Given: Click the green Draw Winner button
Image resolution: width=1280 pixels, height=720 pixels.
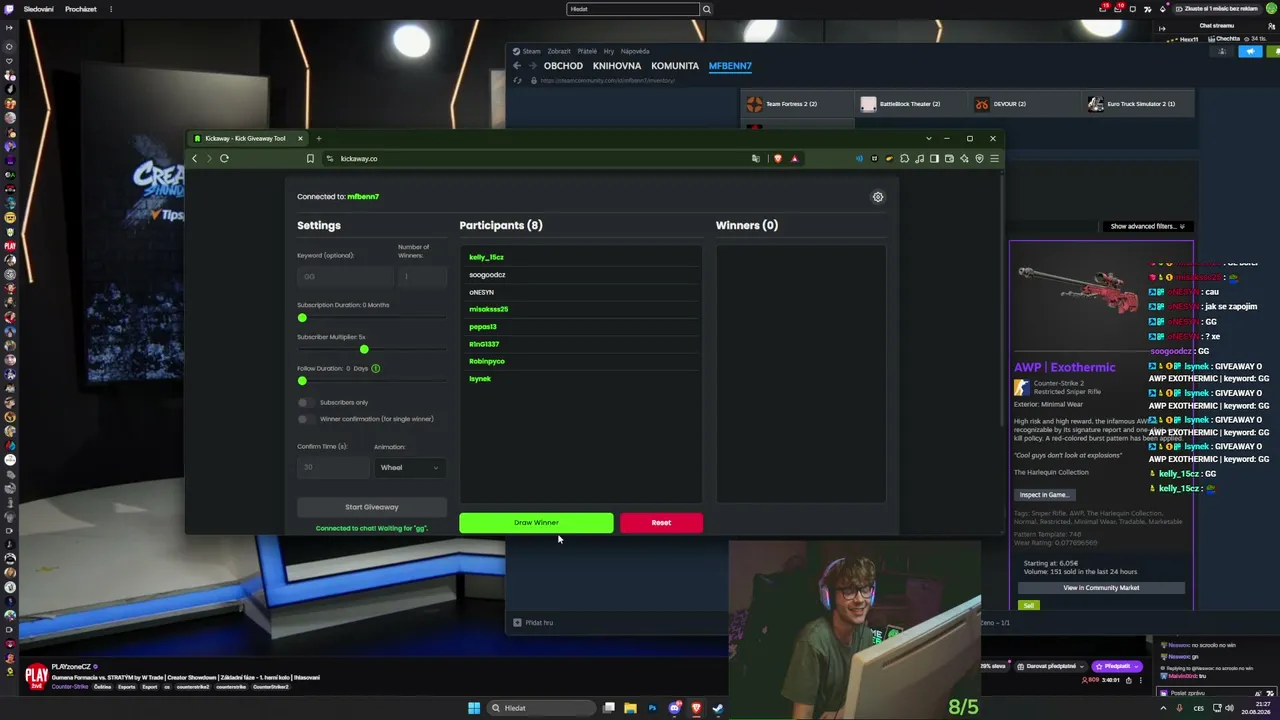Looking at the screenshot, I should point(536,522).
